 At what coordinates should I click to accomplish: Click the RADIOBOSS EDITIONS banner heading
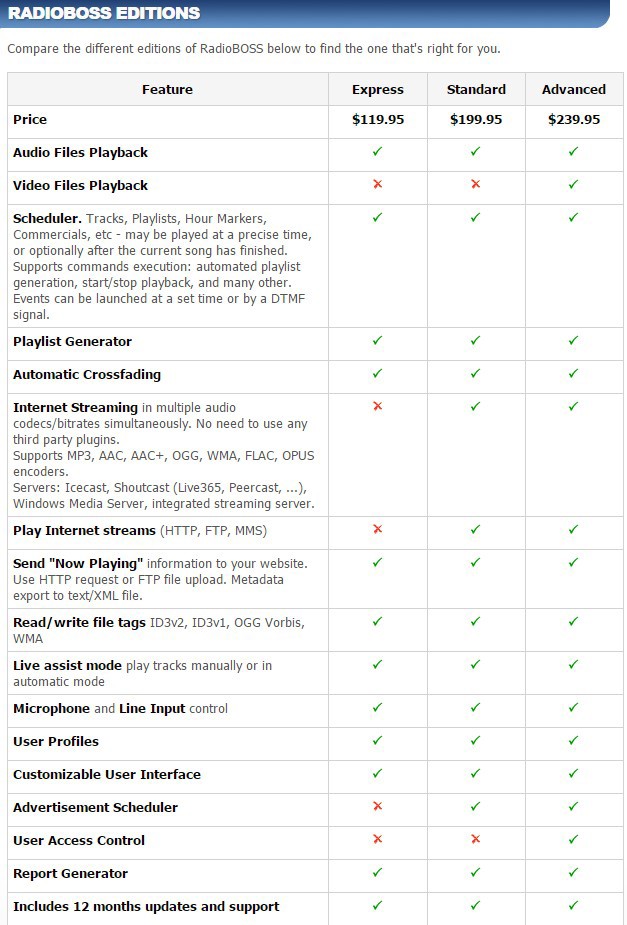pos(104,13)
